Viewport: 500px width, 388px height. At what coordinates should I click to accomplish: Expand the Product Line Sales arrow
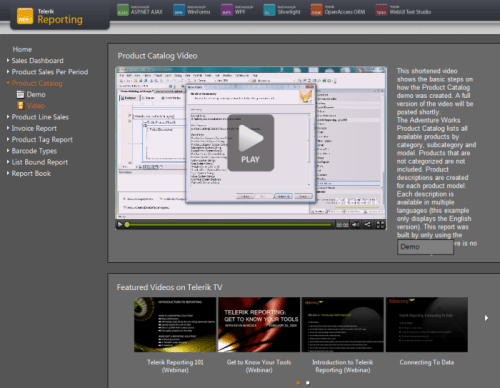click(8, 117)
